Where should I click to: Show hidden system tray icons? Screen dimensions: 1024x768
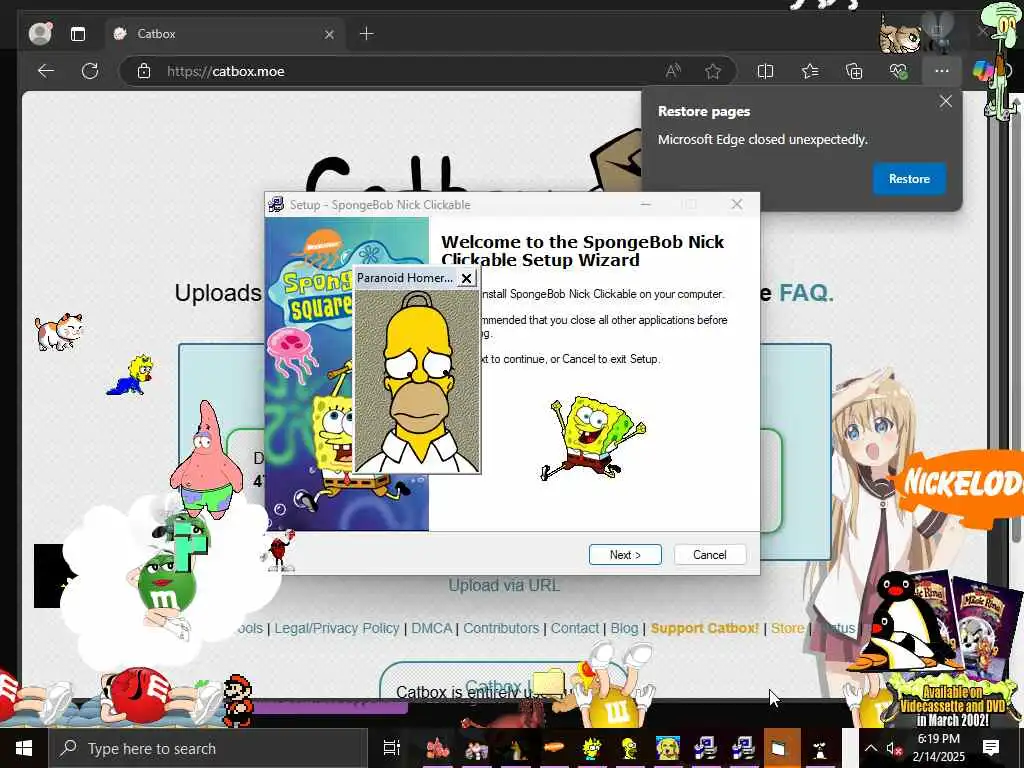pos(871,748)
